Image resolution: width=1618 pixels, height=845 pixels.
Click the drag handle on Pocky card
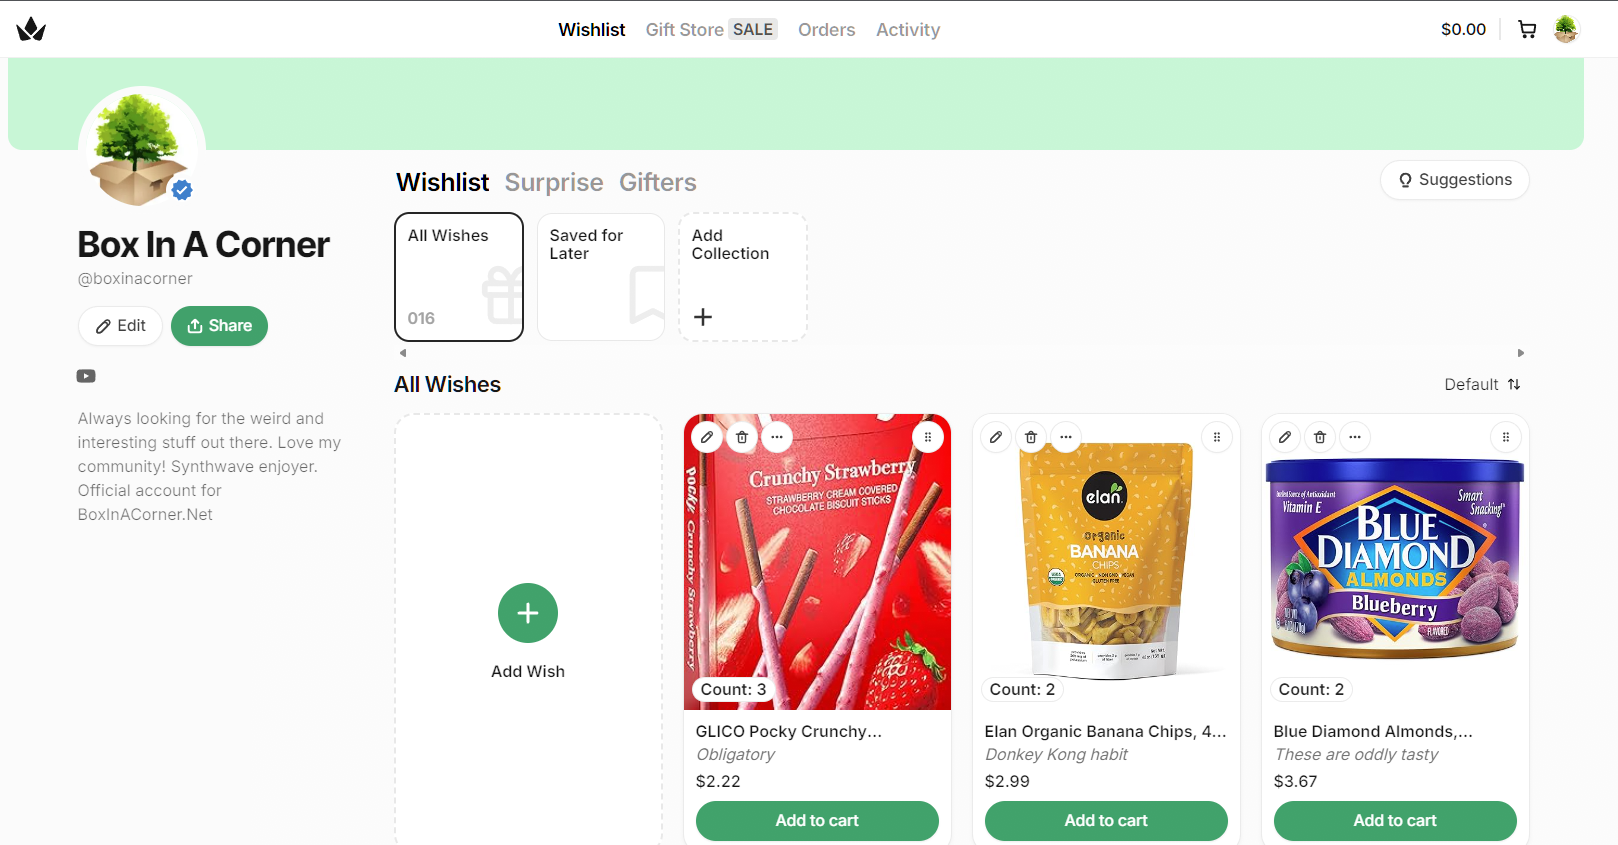928,437
